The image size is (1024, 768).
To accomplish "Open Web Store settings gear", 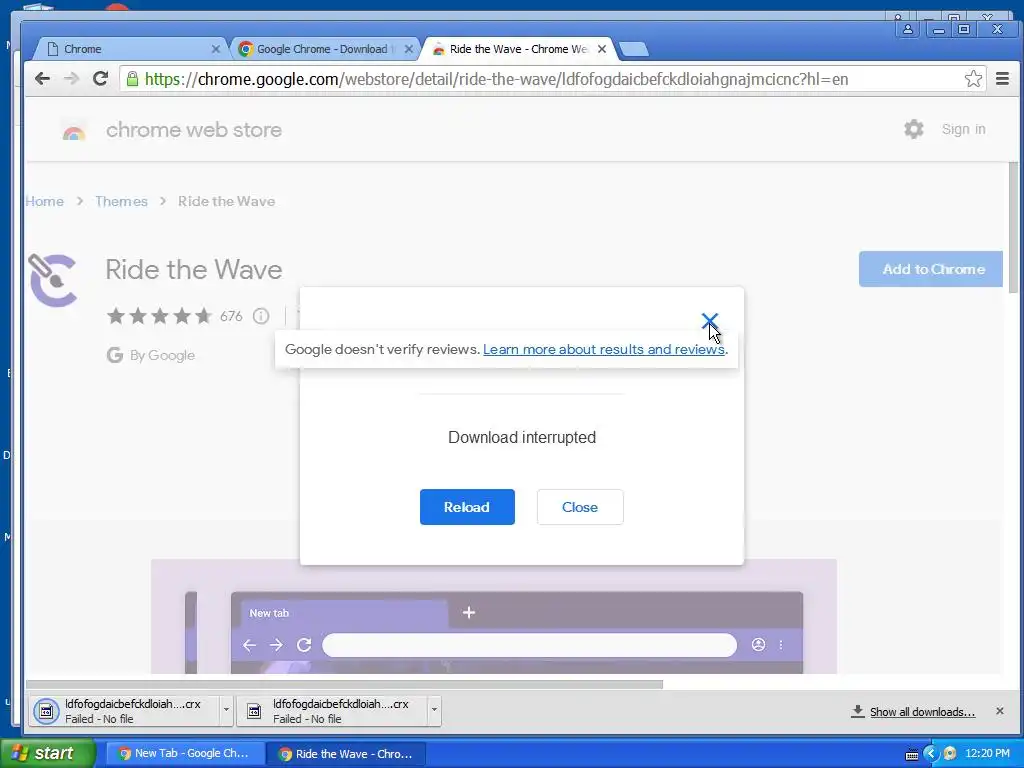I will (914, 129).
